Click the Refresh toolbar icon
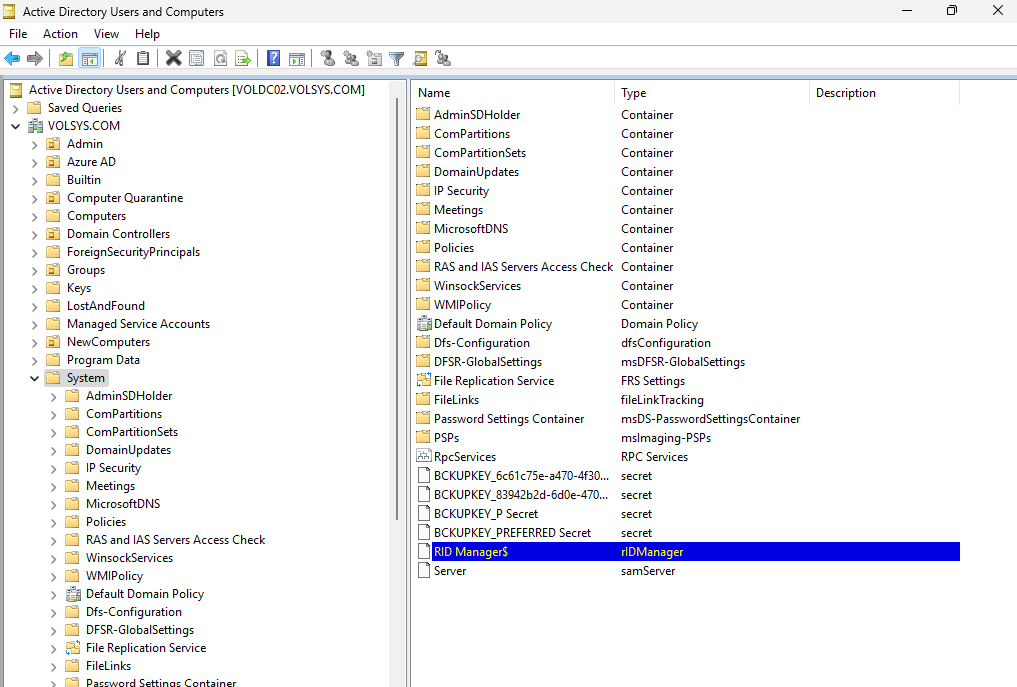1017x687 pixels. click(x=219, y=59)
